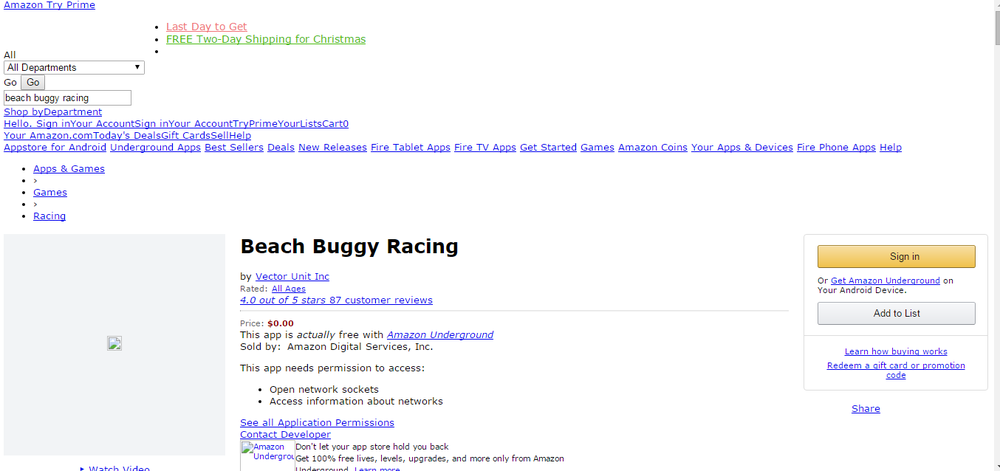
Task: Go to Underground Apps section
Action: (156, 147)
